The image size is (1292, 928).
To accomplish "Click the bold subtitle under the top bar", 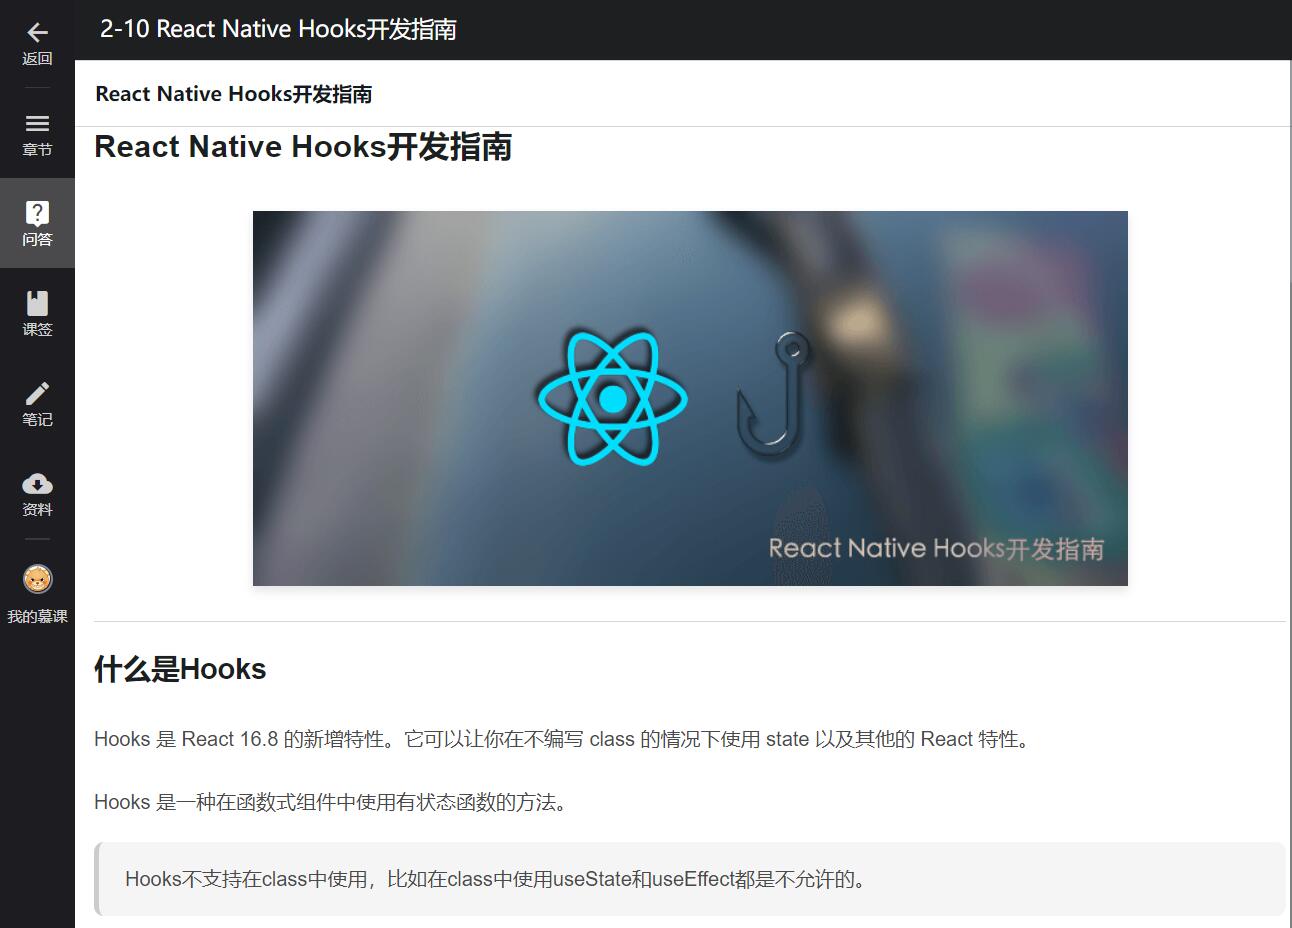I will pos(234,94).
